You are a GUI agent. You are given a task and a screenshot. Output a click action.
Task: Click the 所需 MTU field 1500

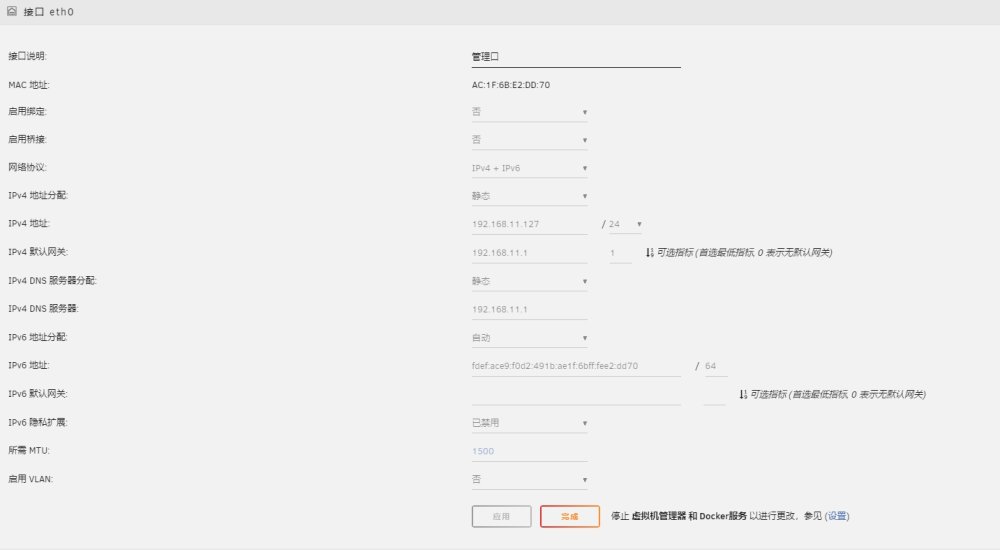[x=529, y=451]
